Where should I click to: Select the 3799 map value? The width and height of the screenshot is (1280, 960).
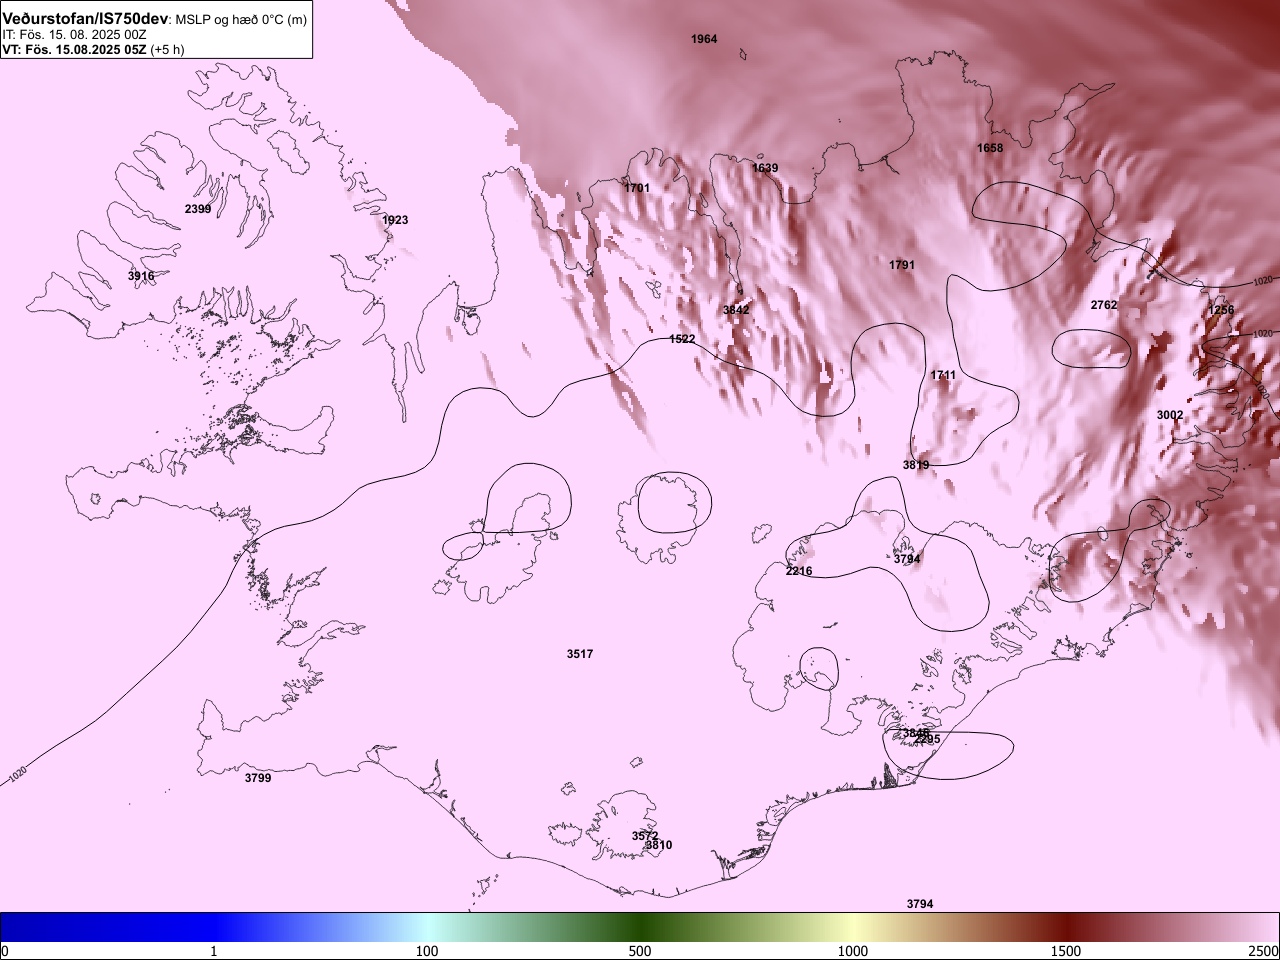point(258,778)
